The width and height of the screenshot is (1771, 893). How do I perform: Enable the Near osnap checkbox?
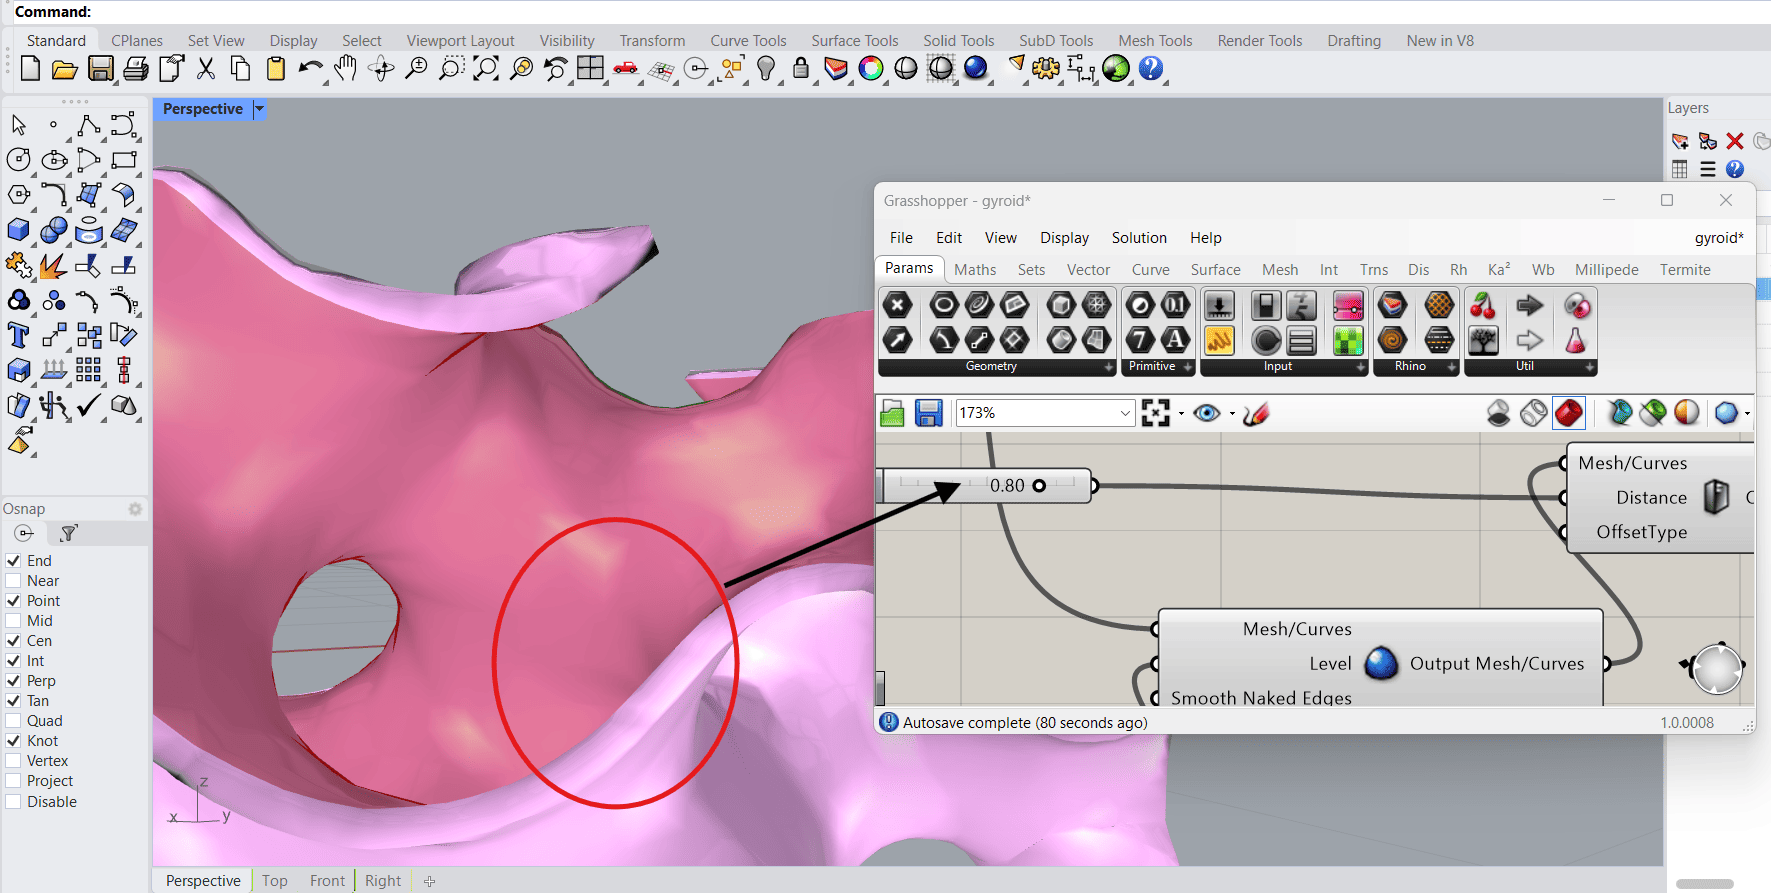(14, 581)
